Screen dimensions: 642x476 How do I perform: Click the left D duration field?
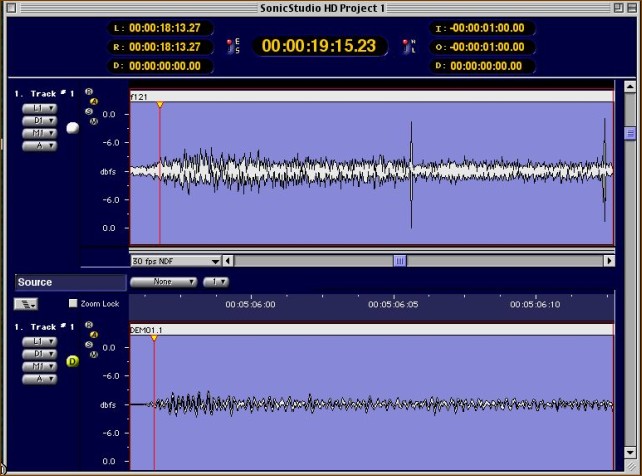pos(160,66)
